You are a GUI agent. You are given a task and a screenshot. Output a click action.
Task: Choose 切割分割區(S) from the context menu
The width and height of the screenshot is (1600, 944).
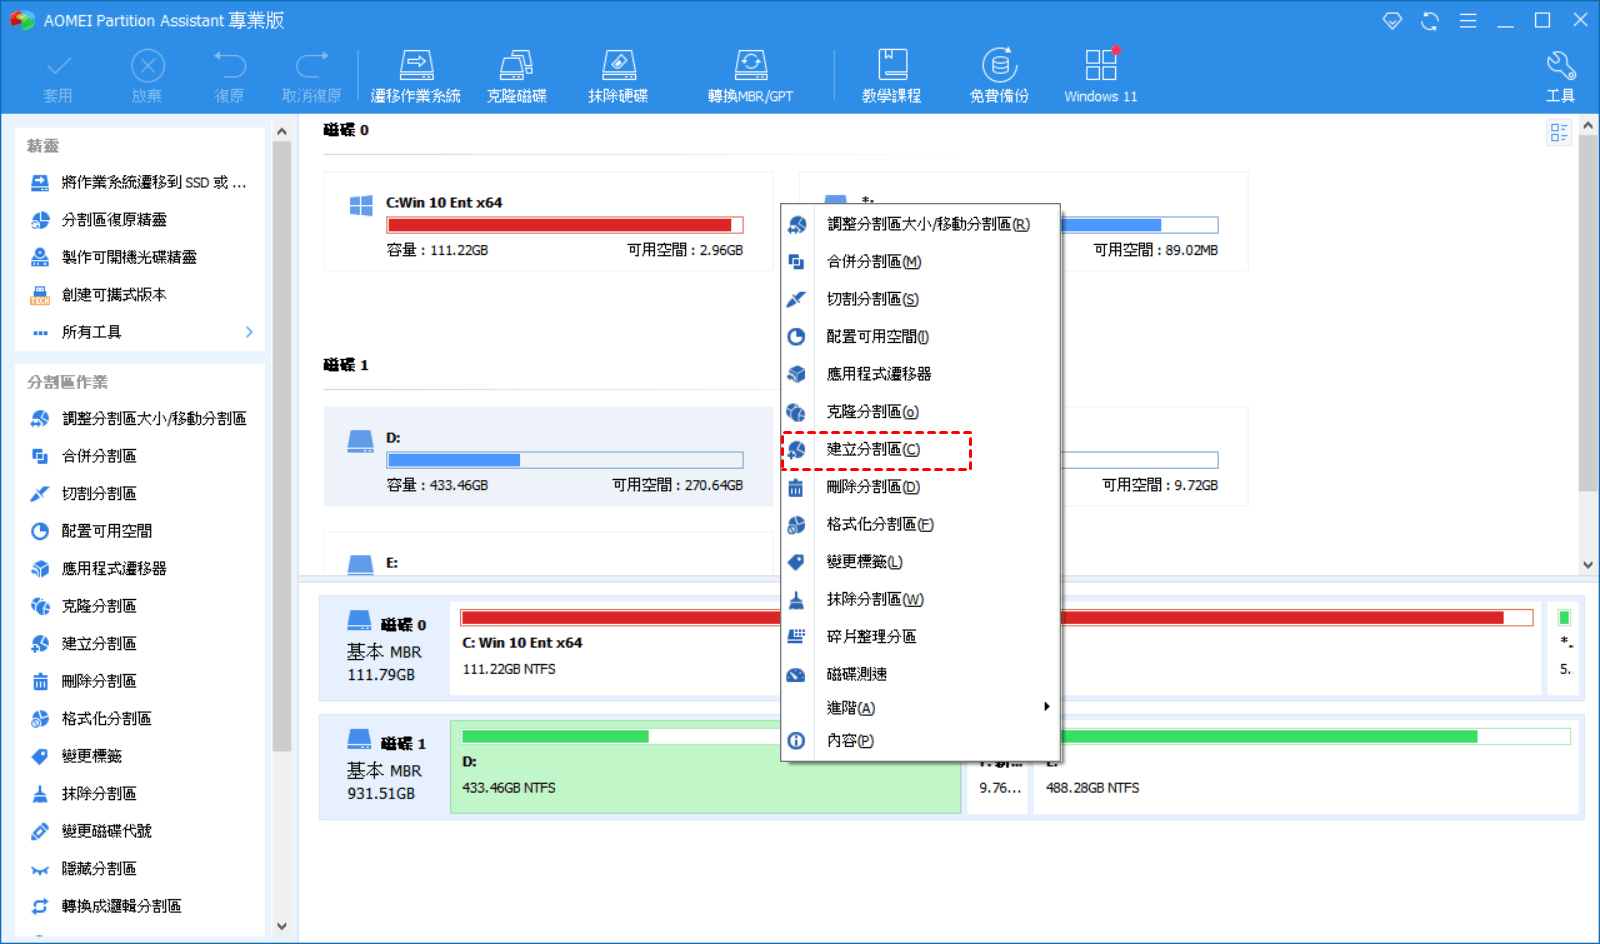(920, 299)
